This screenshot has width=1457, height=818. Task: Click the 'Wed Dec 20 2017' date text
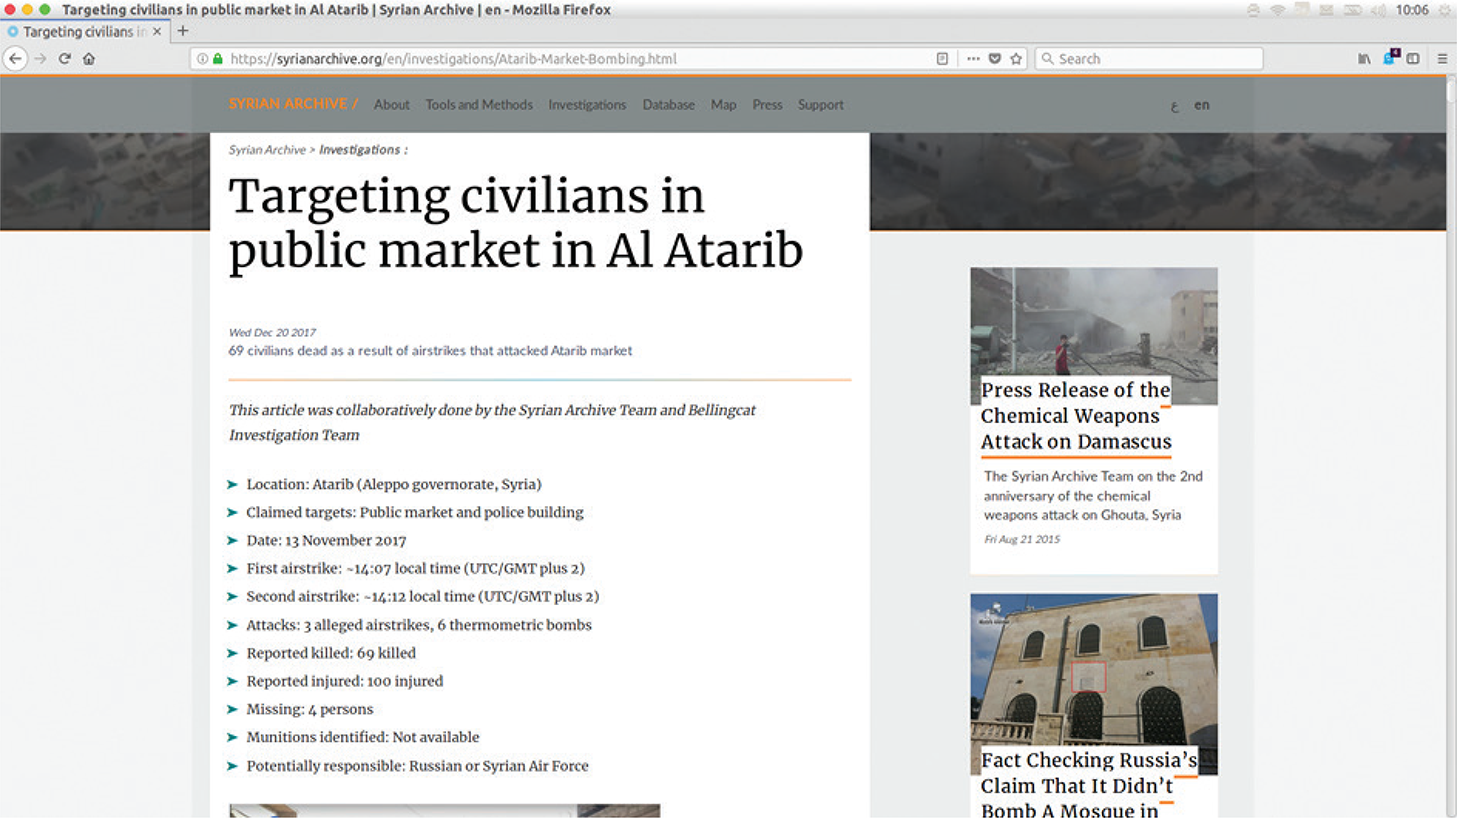click(272, 332)
